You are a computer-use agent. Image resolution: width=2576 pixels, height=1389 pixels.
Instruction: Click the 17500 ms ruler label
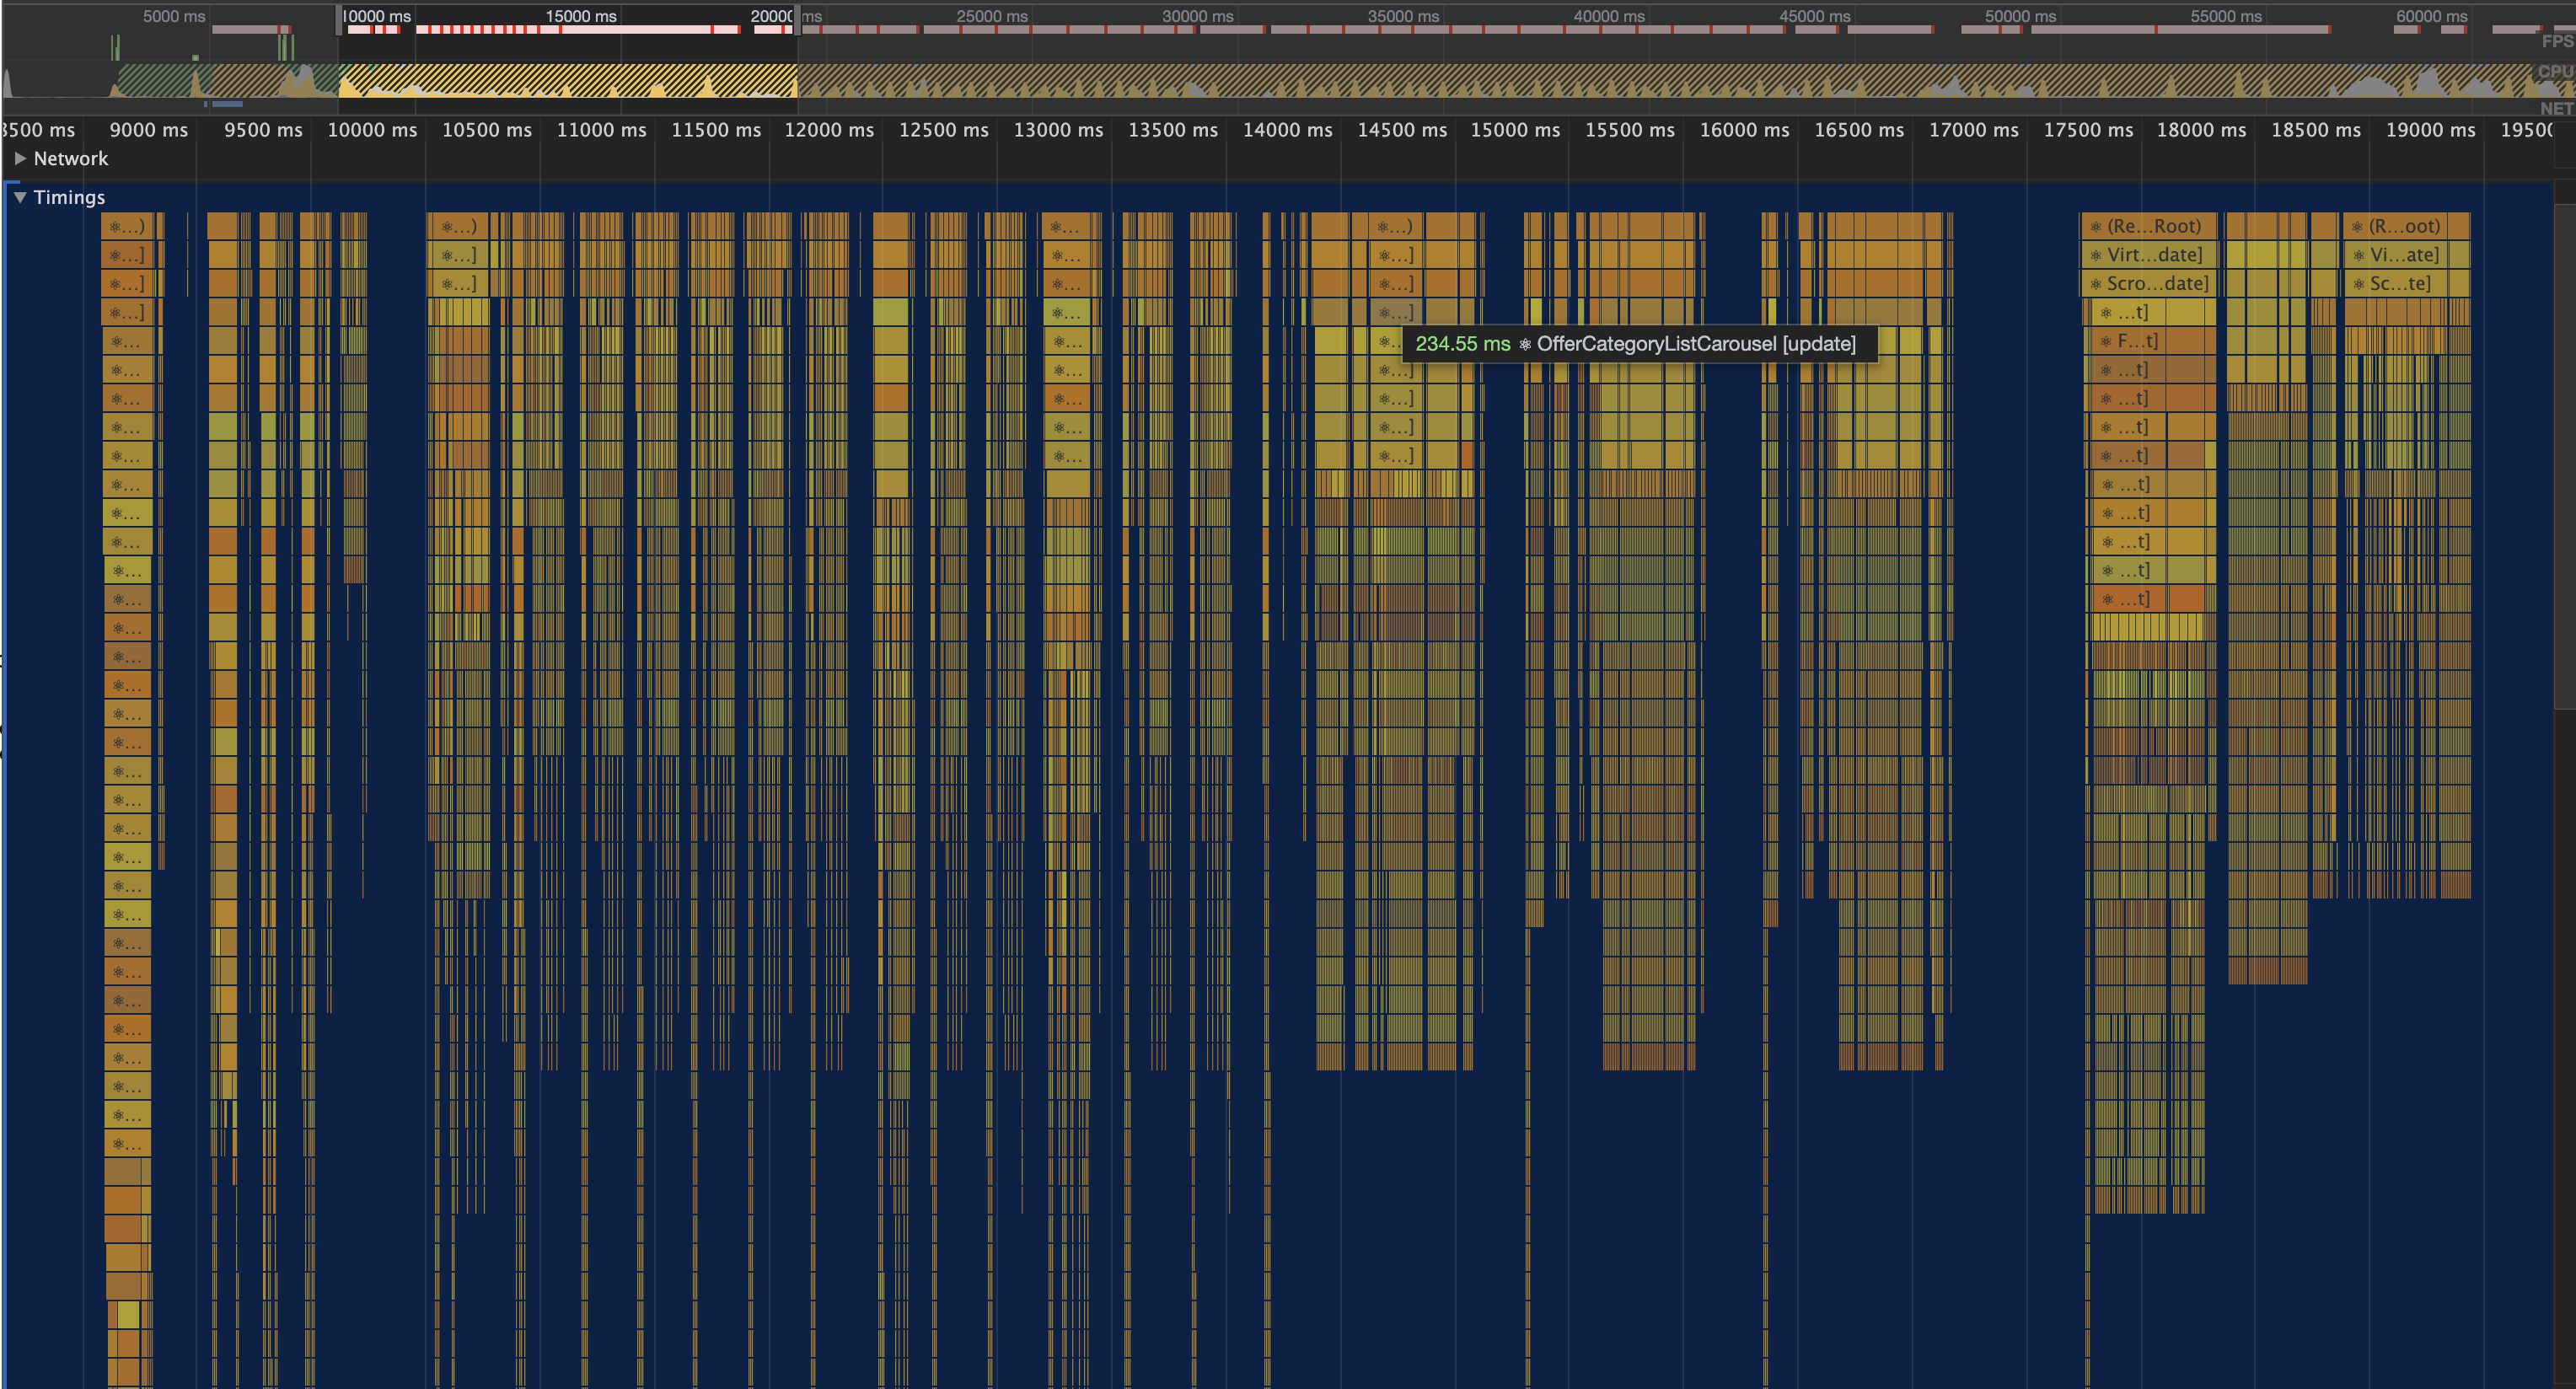click(x=2089, y=130)
